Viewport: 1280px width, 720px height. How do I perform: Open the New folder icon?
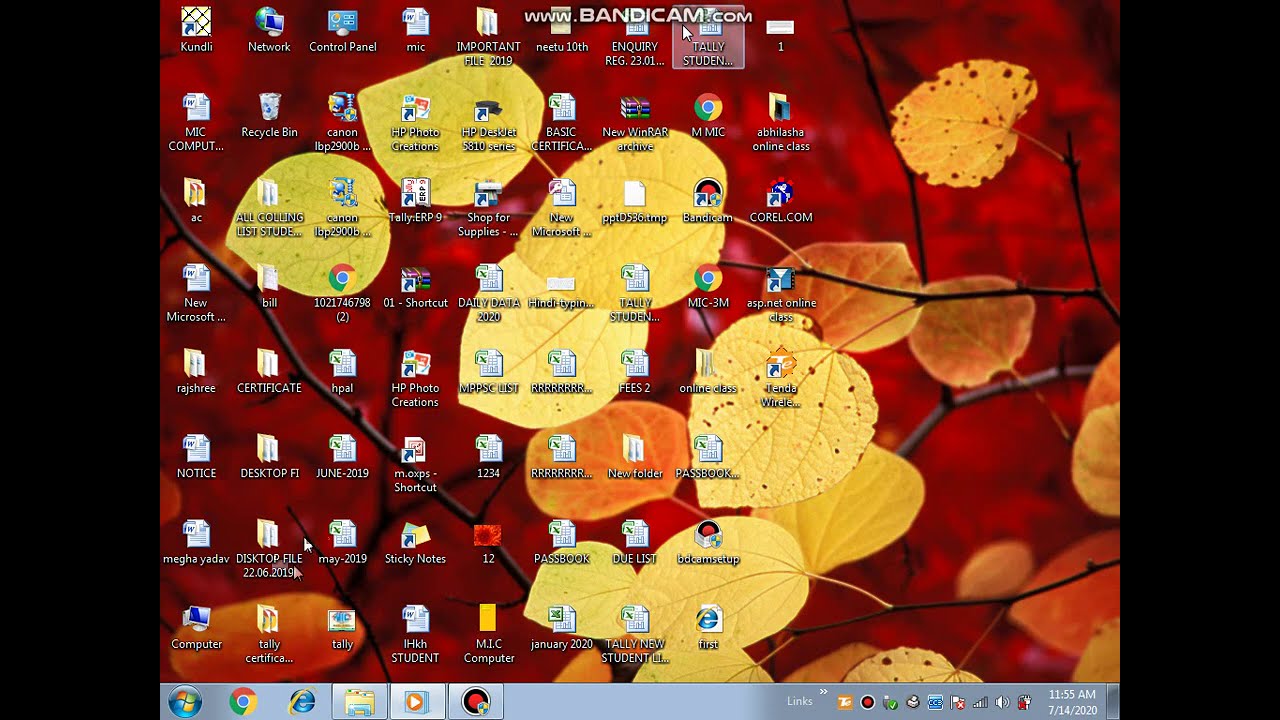[x=635, y=456]
